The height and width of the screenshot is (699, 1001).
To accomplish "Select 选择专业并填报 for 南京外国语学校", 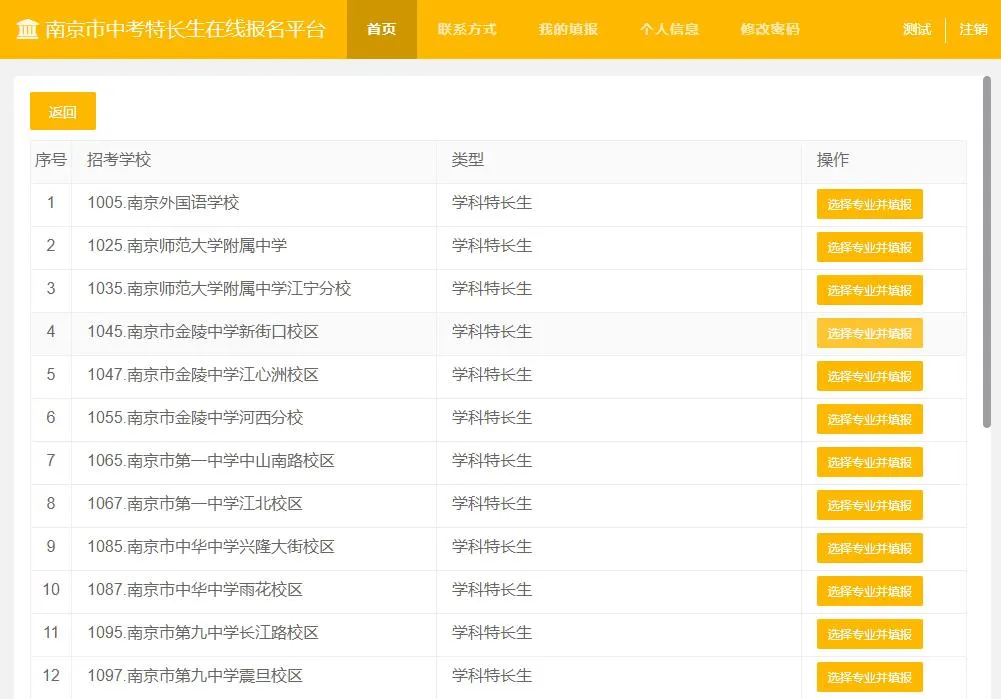I will (869, 203).
